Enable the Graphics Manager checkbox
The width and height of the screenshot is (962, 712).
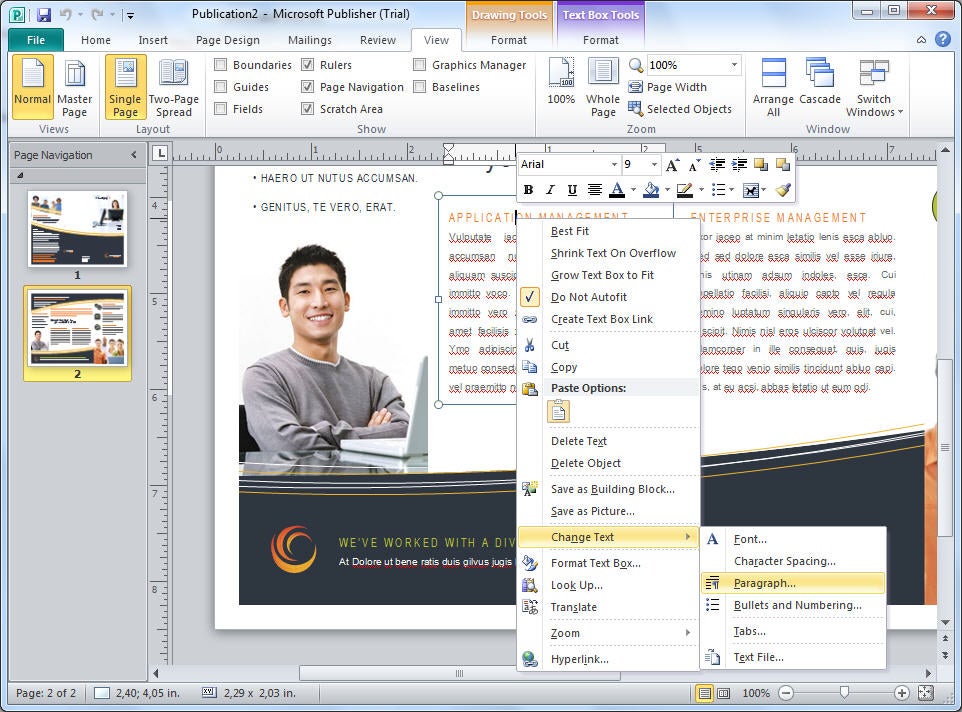tap(420, 65)
